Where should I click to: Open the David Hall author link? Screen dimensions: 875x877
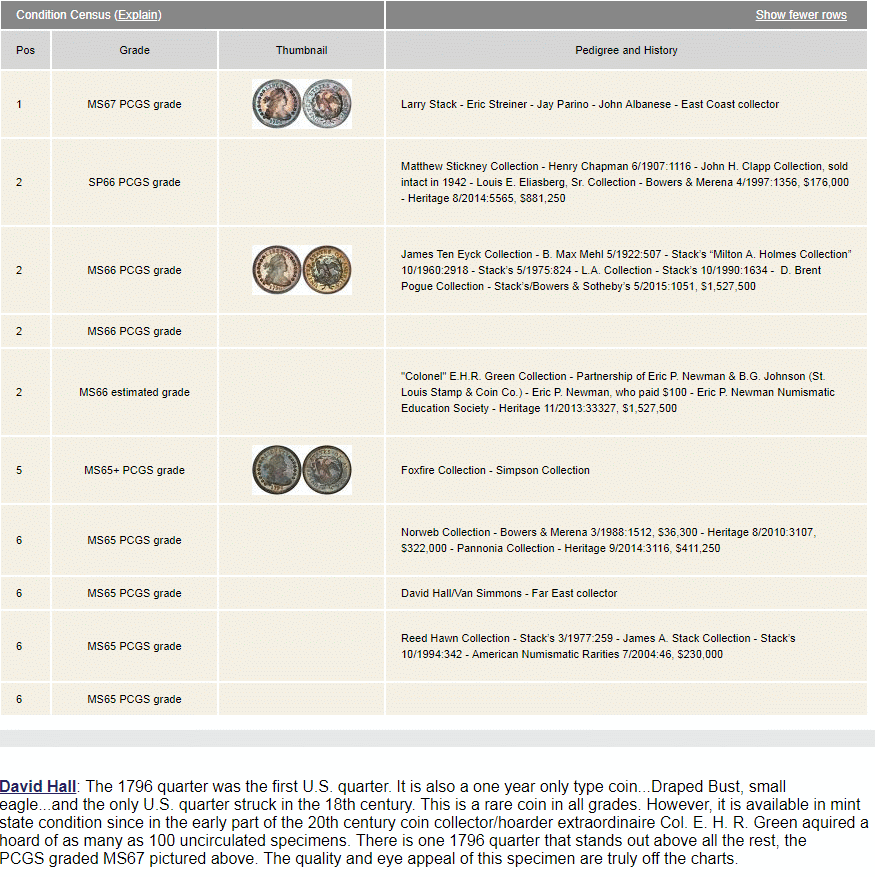pyautogui.click(x=37, y=786)
